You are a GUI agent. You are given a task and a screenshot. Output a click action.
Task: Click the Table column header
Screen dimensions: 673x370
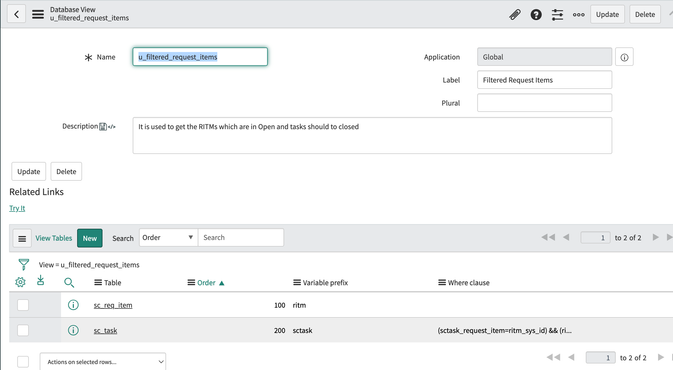point(112,282)
